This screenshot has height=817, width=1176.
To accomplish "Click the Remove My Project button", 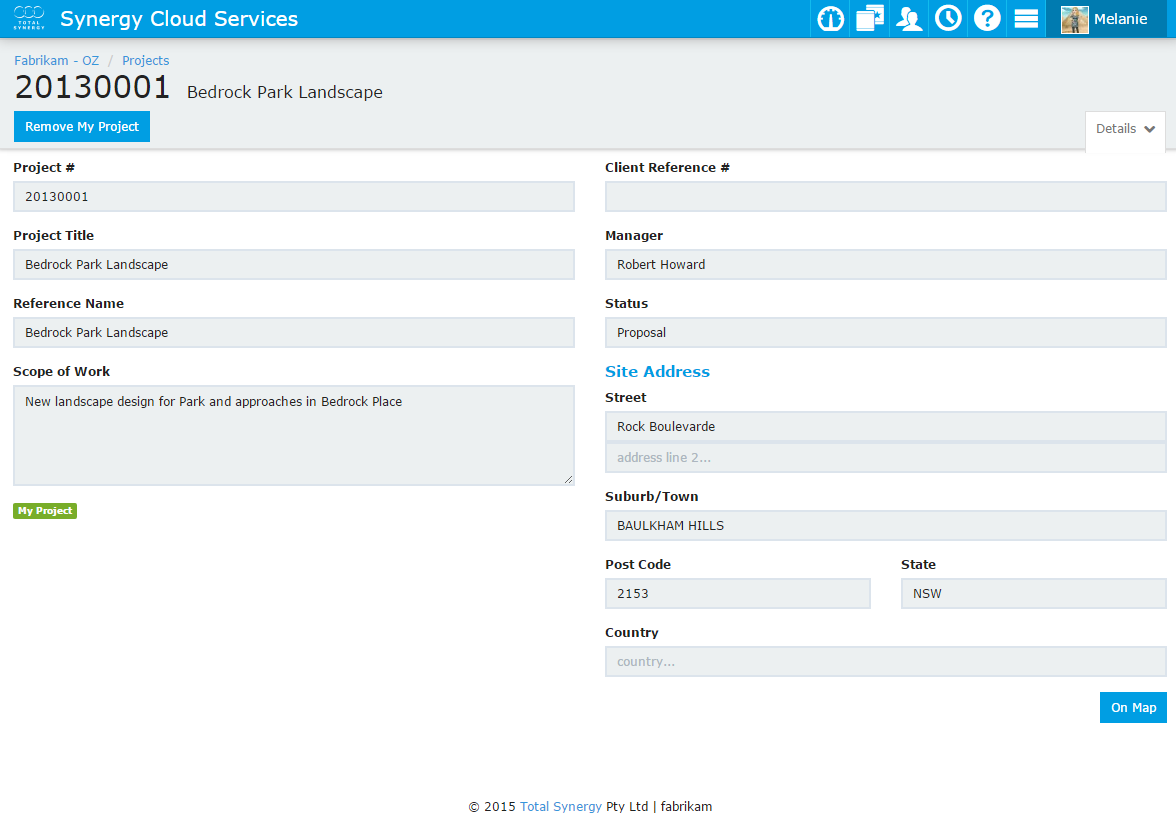I will pyautogui.click(x=82, y=127).
